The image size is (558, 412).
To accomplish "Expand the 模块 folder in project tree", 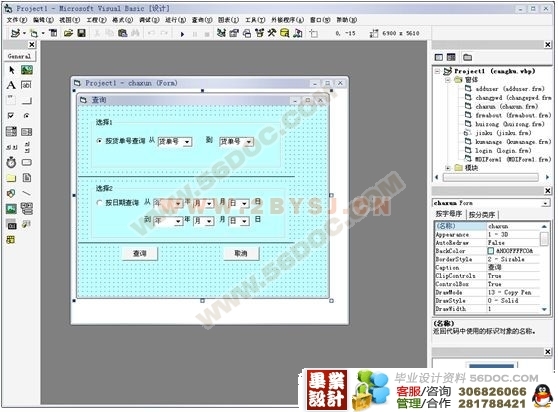I will tap(448, 168).
